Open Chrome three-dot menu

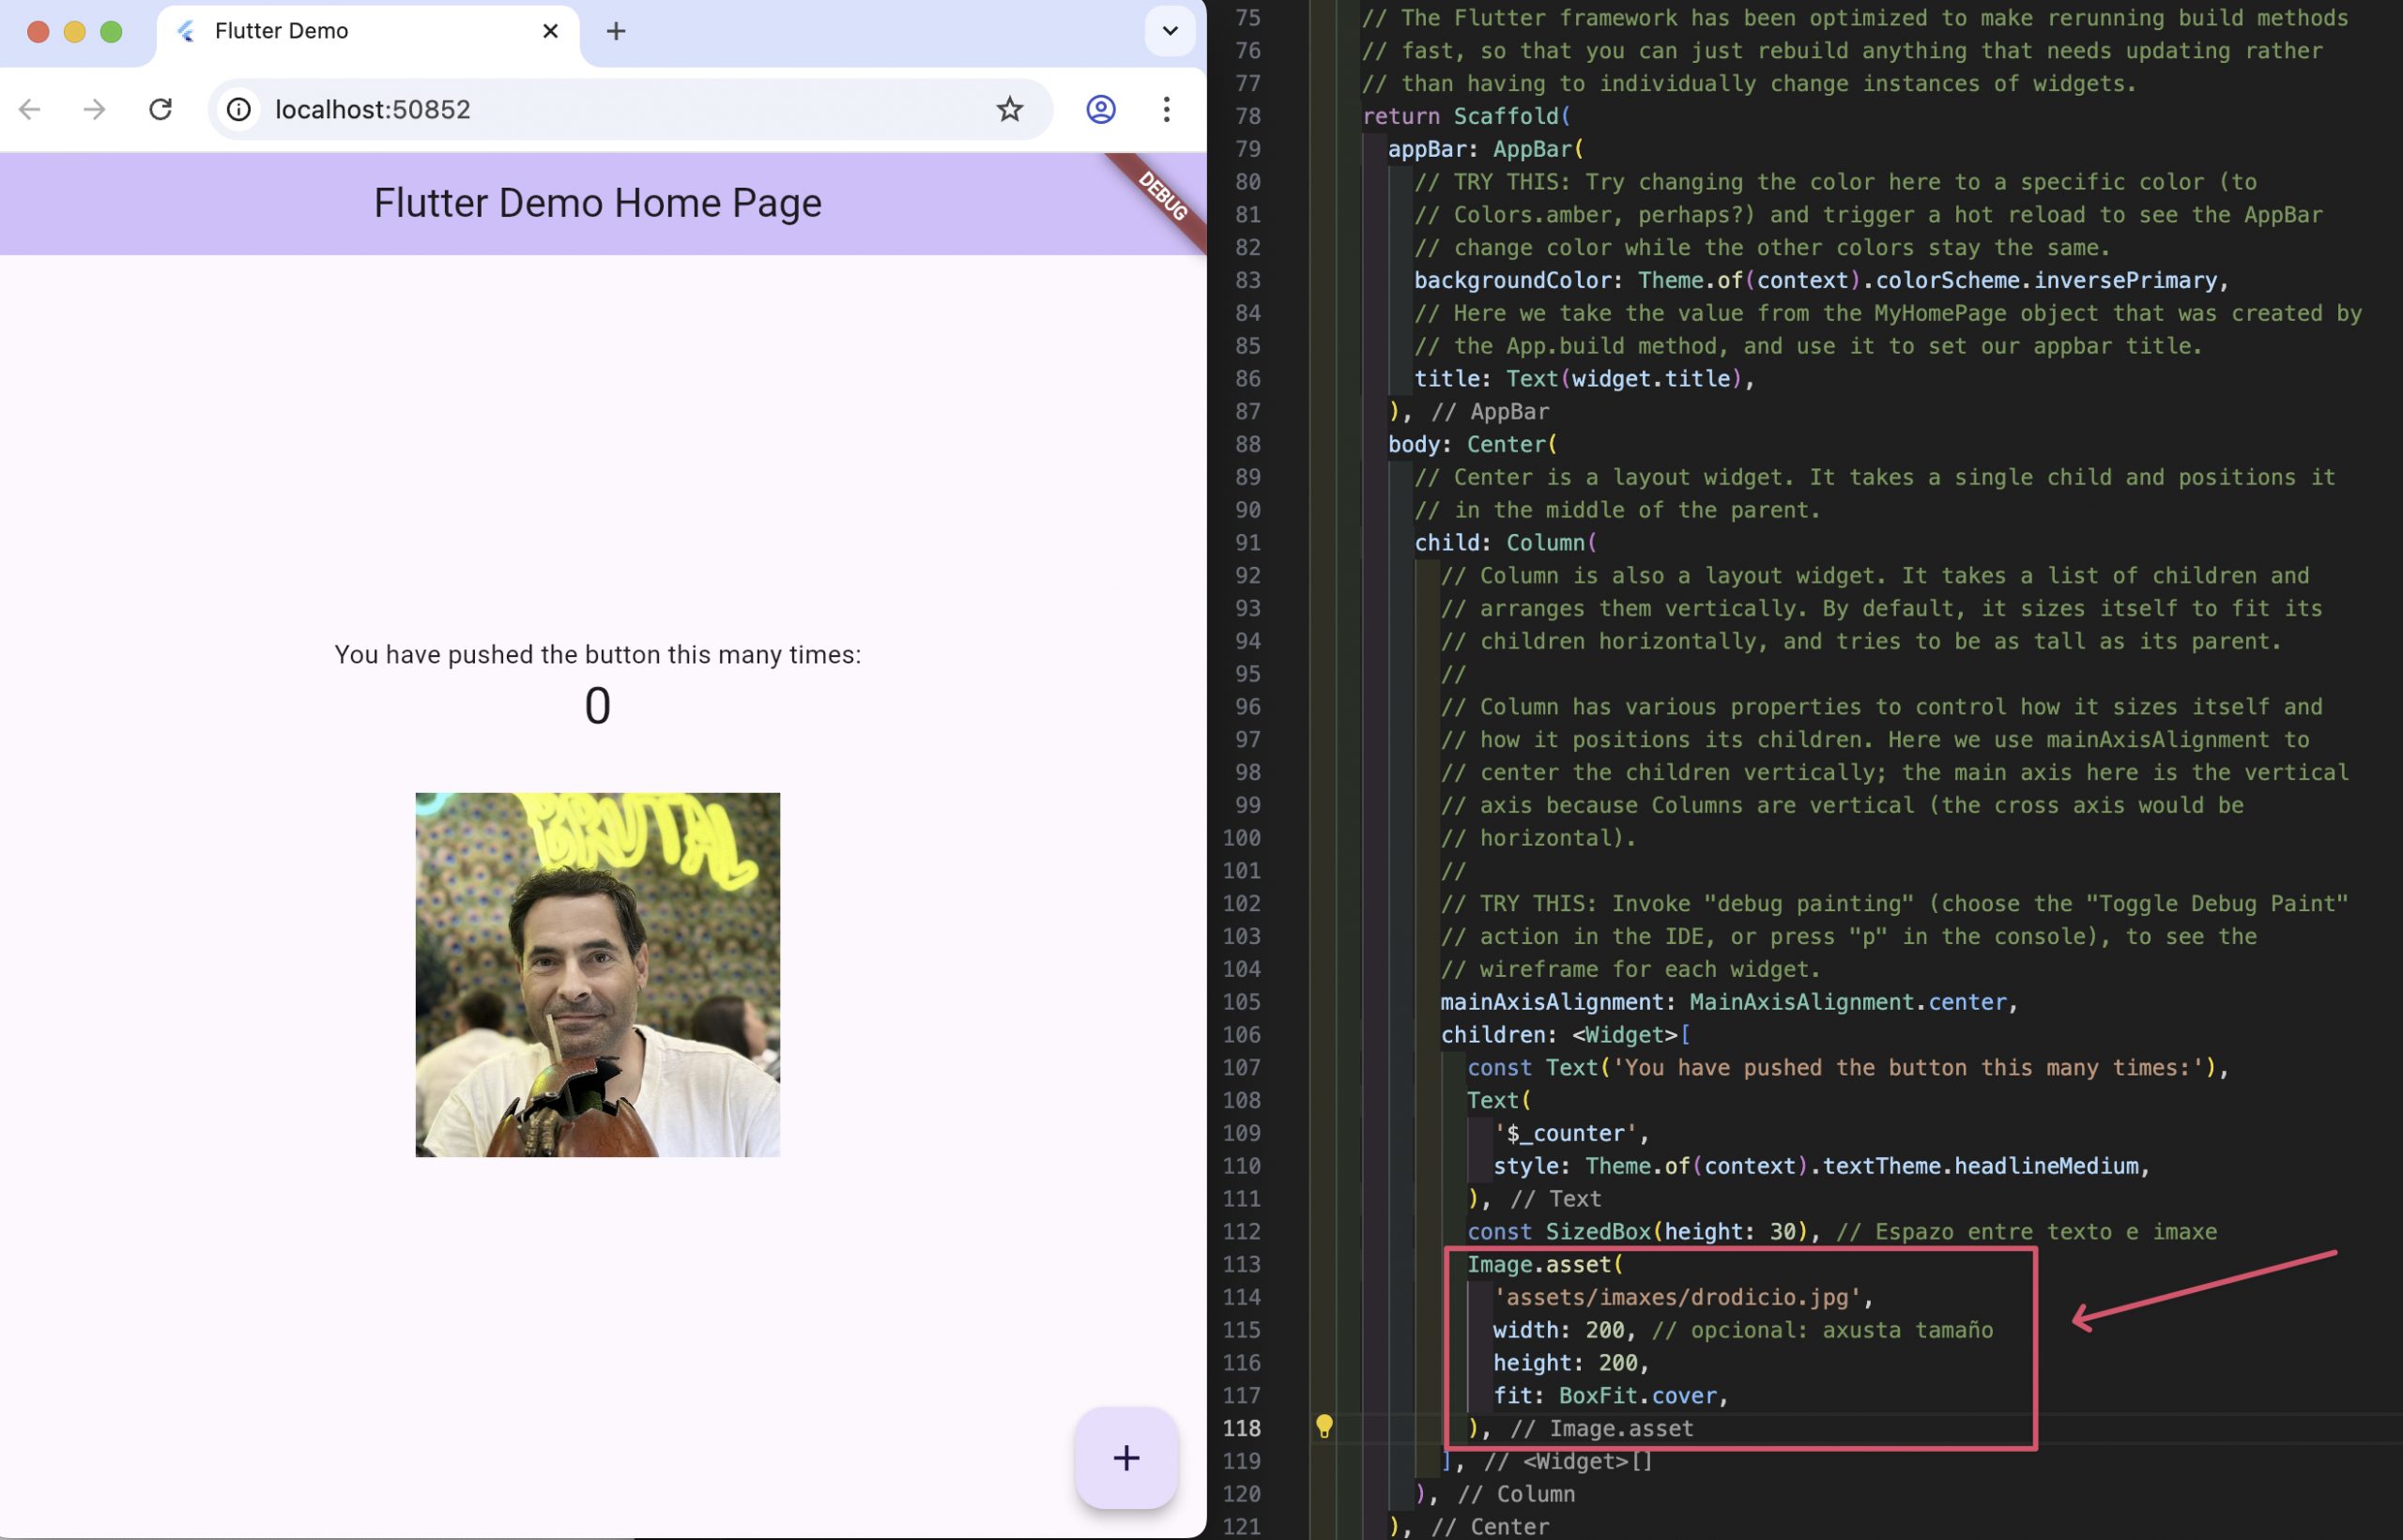pyautogui.click(x=1166, y=109)
